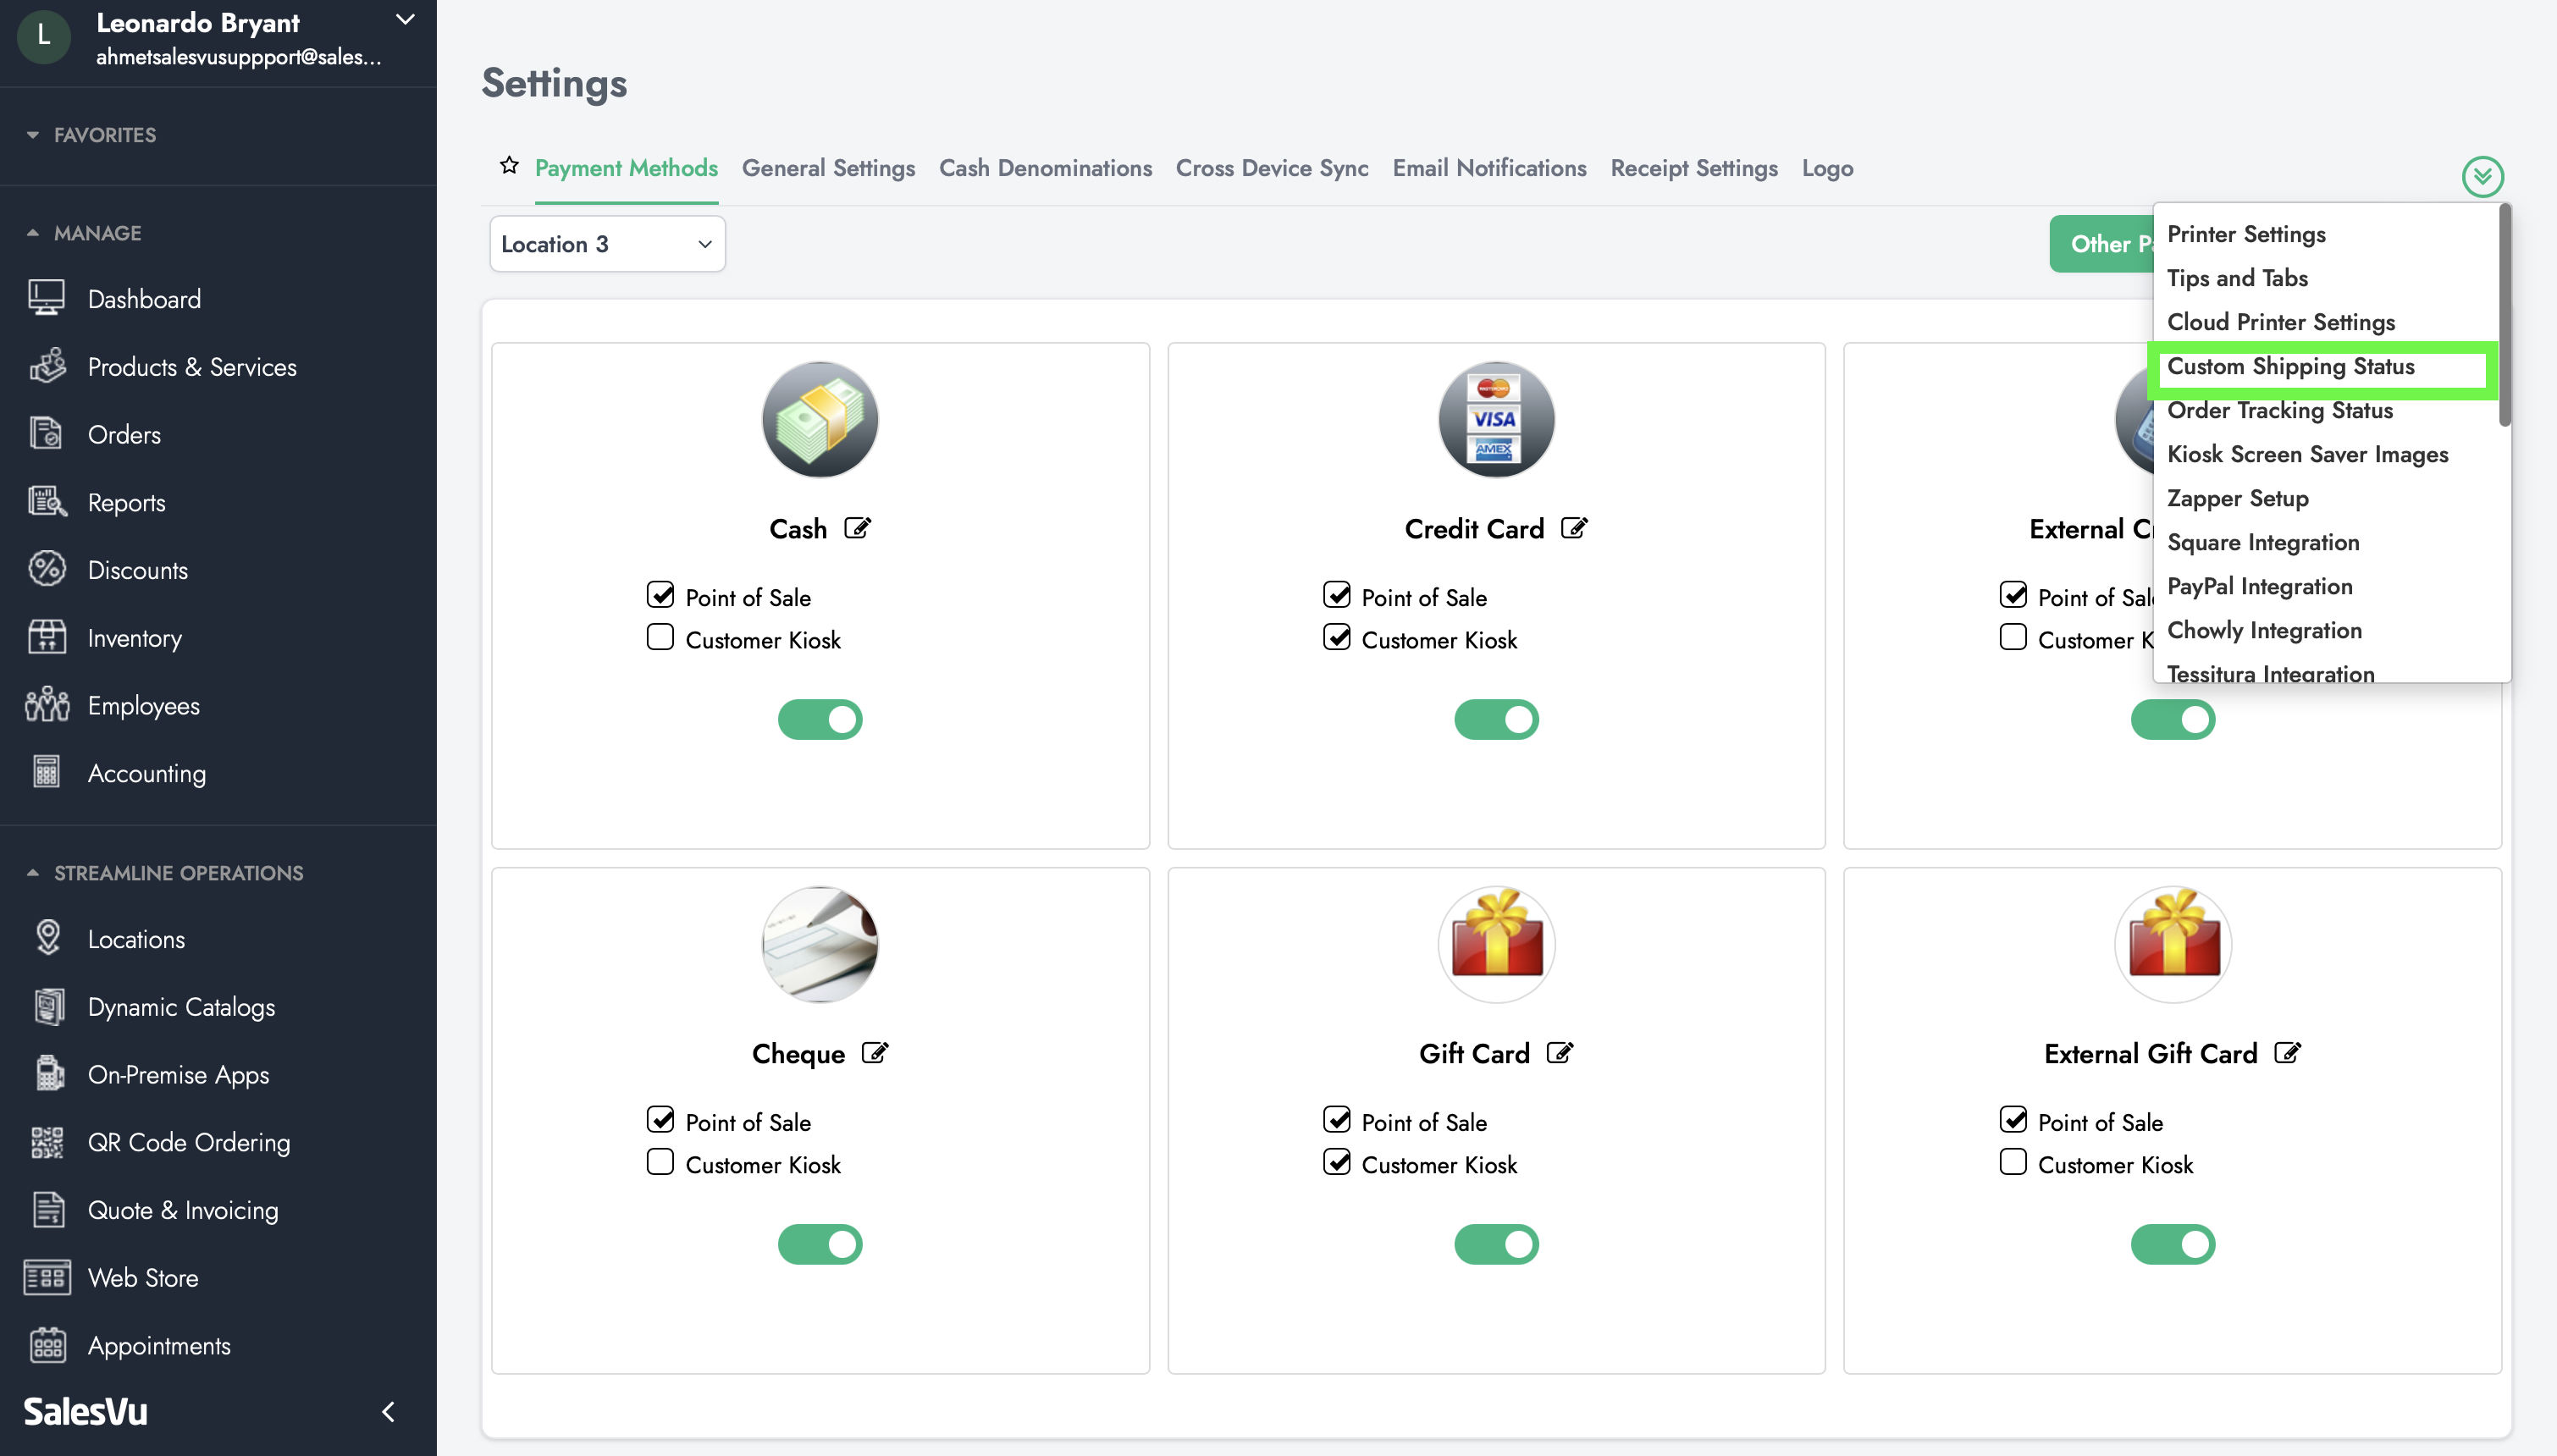Click the QR Code Ordering icon in sidebar

[47, 1142]
